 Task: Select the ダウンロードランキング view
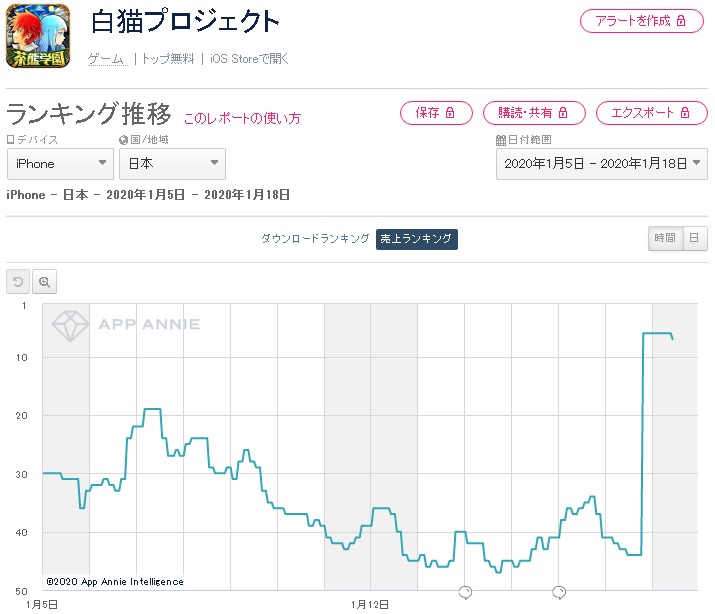[315, 239]
